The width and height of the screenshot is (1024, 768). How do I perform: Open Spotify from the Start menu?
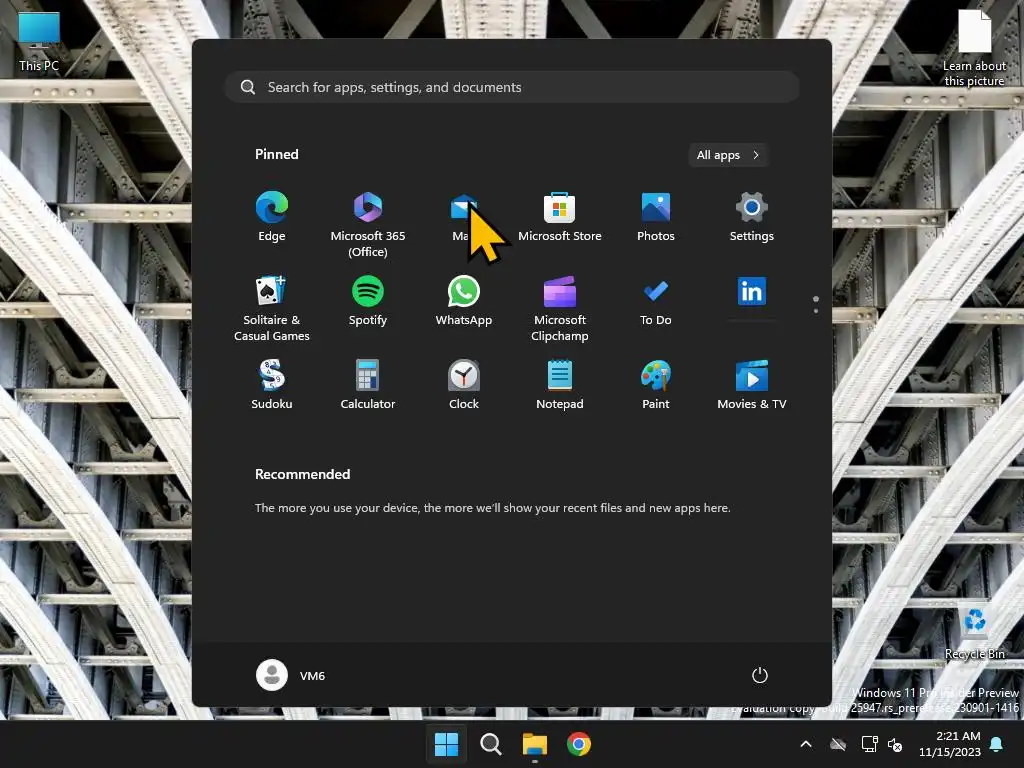click(x=368, y=301)
